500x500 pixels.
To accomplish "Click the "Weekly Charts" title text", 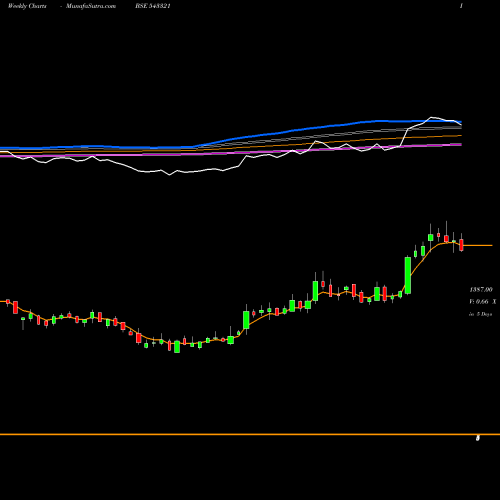I will 27,6.
